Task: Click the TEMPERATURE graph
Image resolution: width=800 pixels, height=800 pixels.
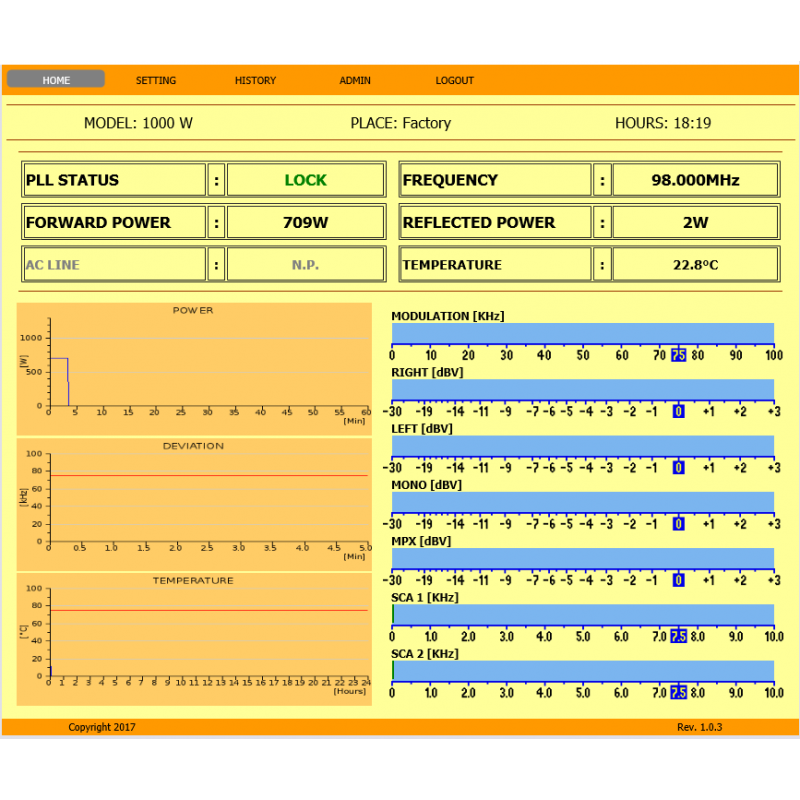Action: (194, 638)
